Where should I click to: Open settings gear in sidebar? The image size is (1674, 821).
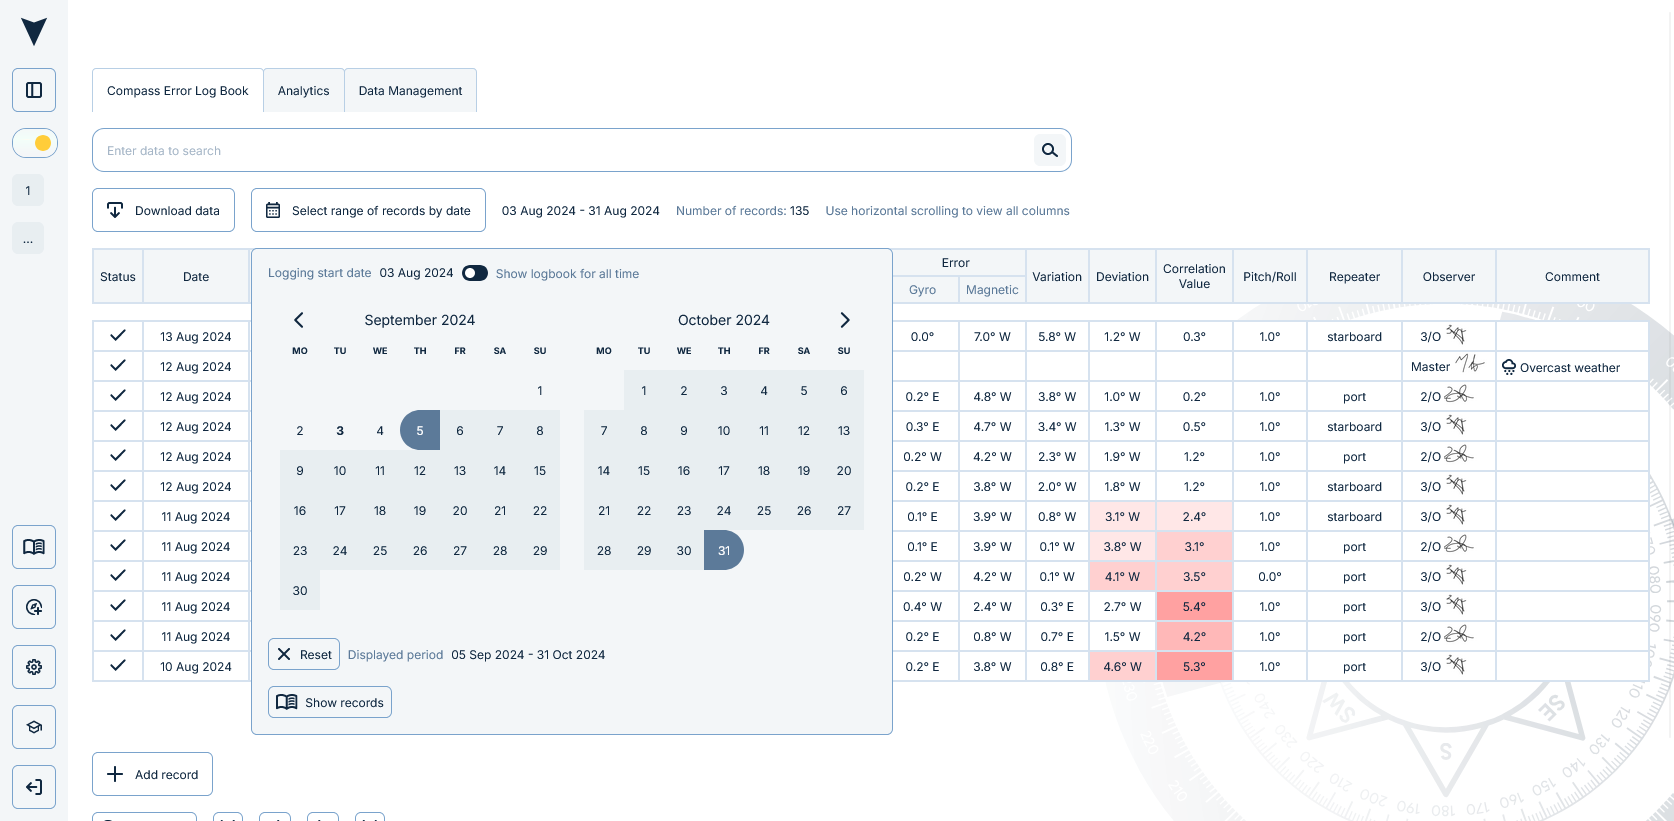click(x=34, y=667)
